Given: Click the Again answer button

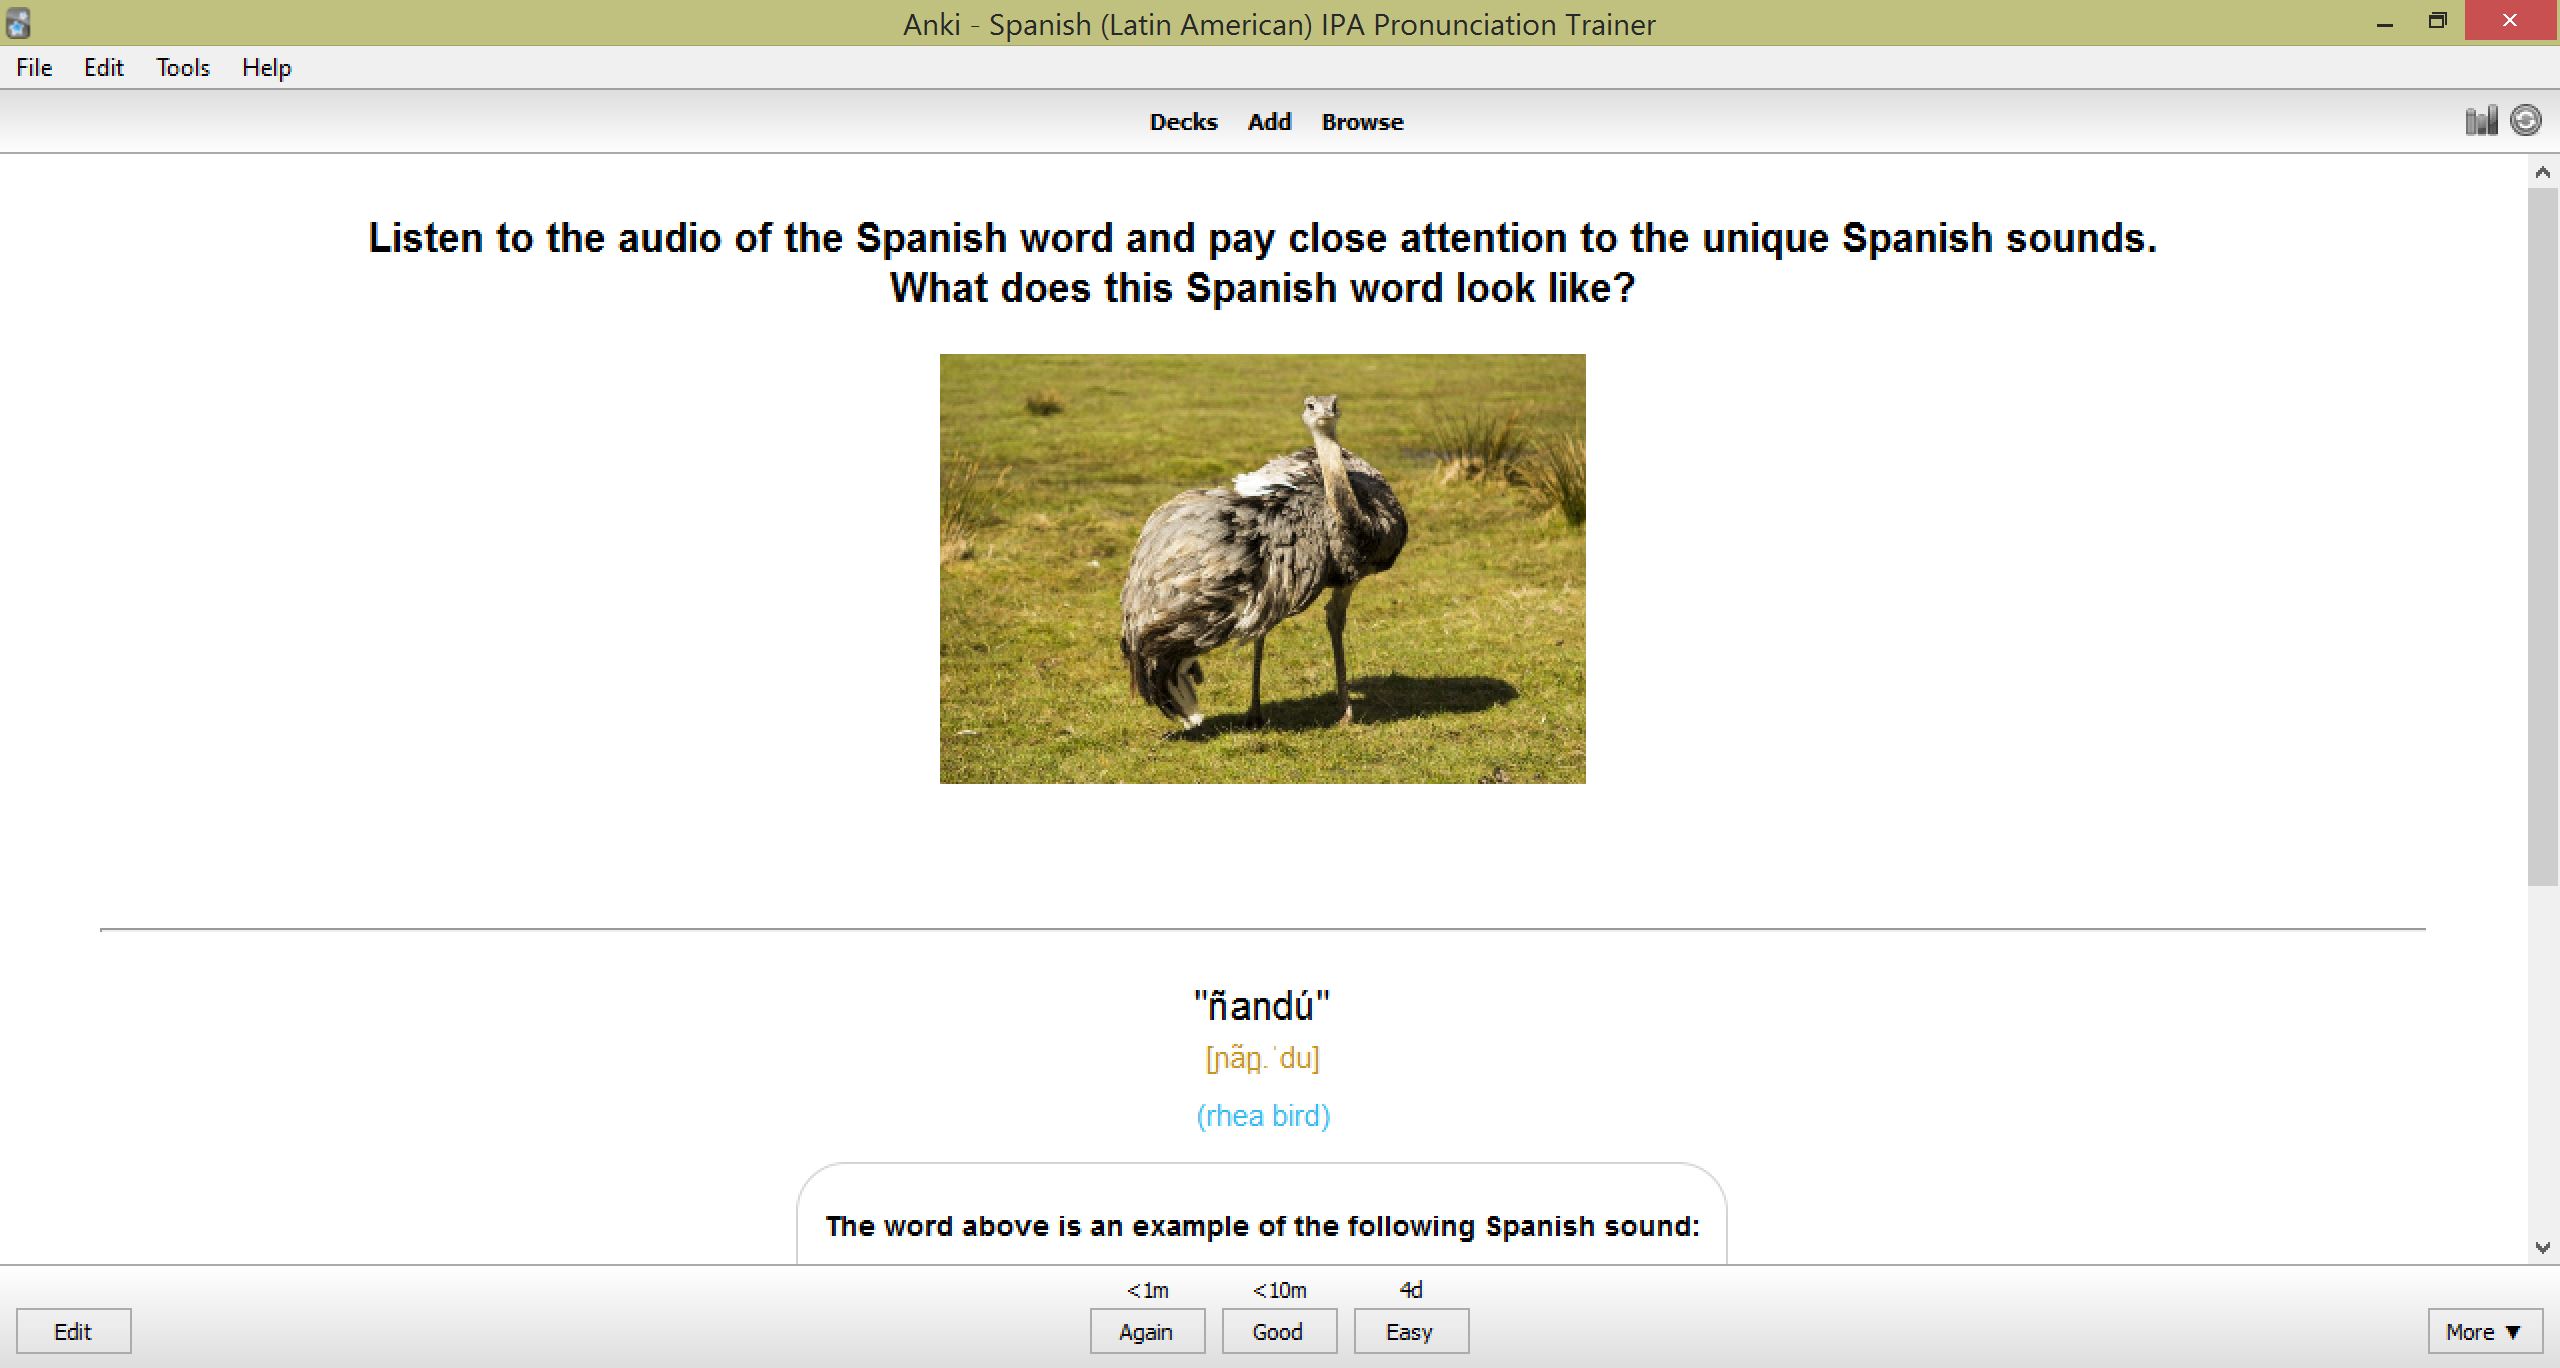Looking at the screenshot, I should 1147,1331.
